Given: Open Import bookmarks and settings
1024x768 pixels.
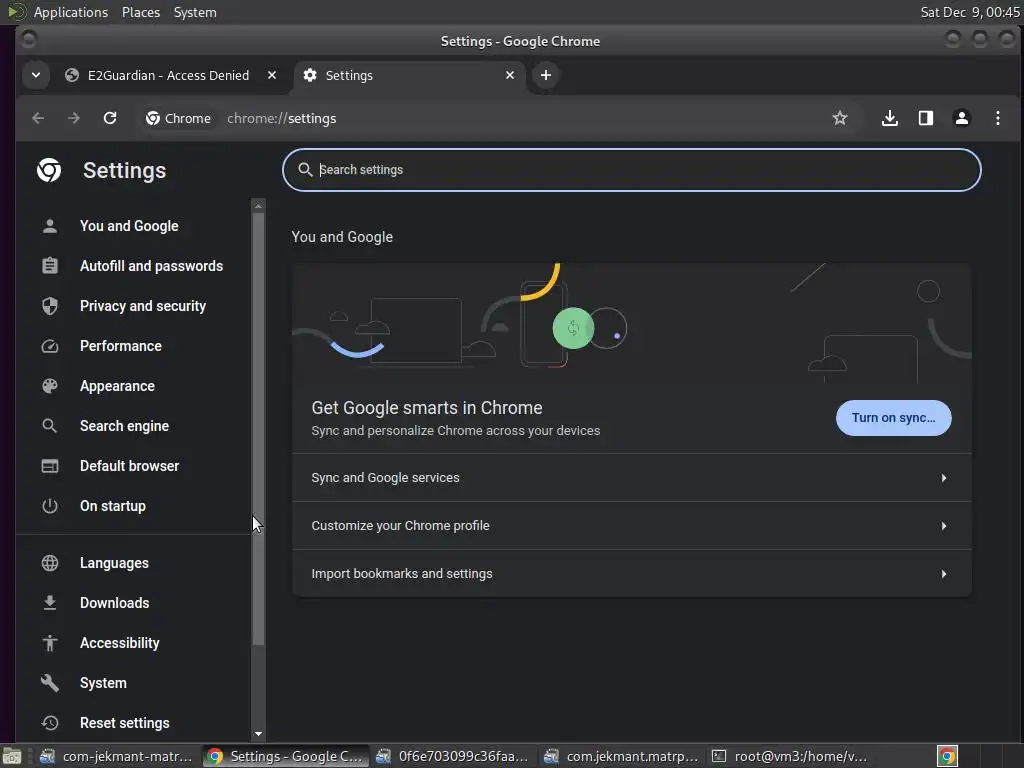Looking at the screenshot, I should point(632,574).
